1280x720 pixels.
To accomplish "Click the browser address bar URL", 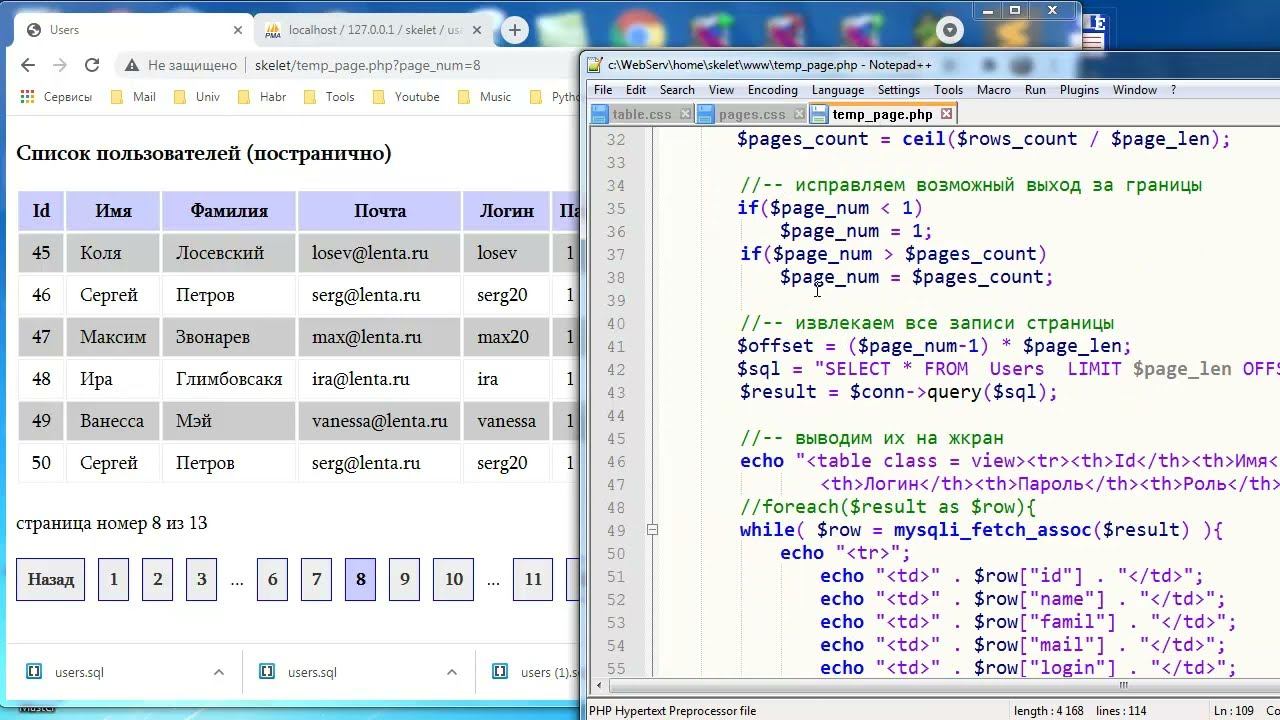I will click(367, 66).
